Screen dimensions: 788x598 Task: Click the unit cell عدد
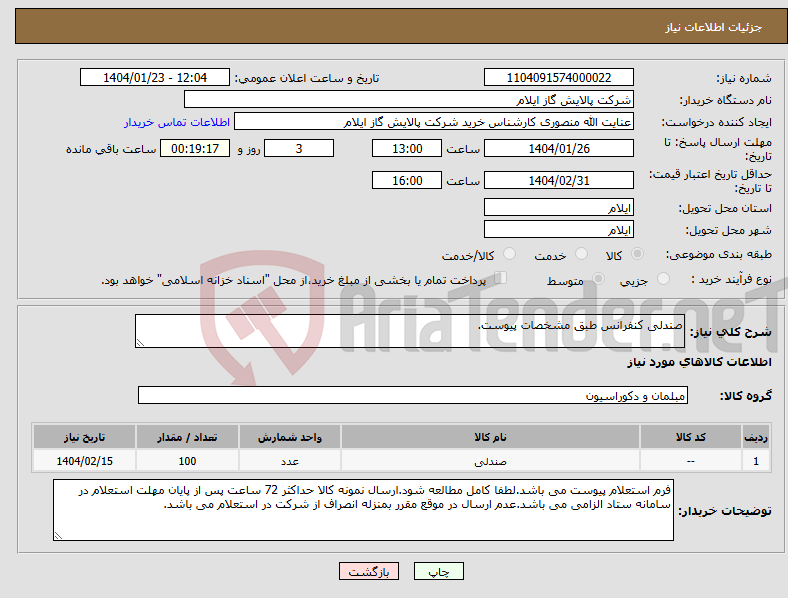[290, 461]
